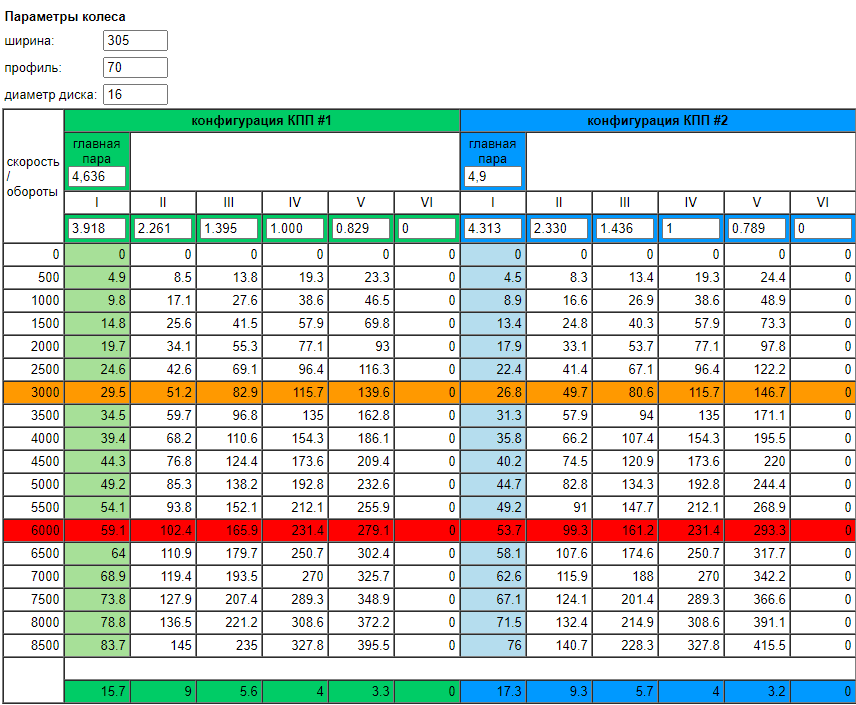Click the профиль input field
Screen dimensions: 856x705
tap(135, 68)
